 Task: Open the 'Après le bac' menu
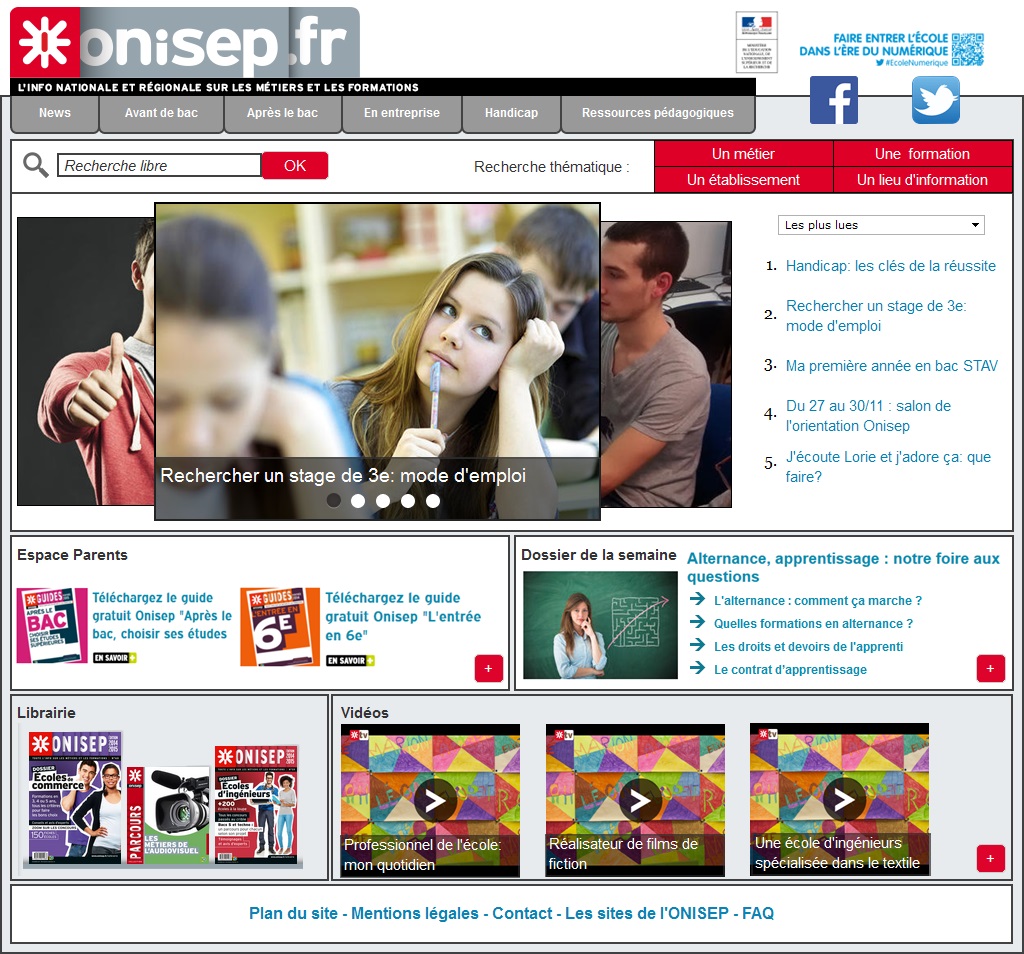pos(282,113)
